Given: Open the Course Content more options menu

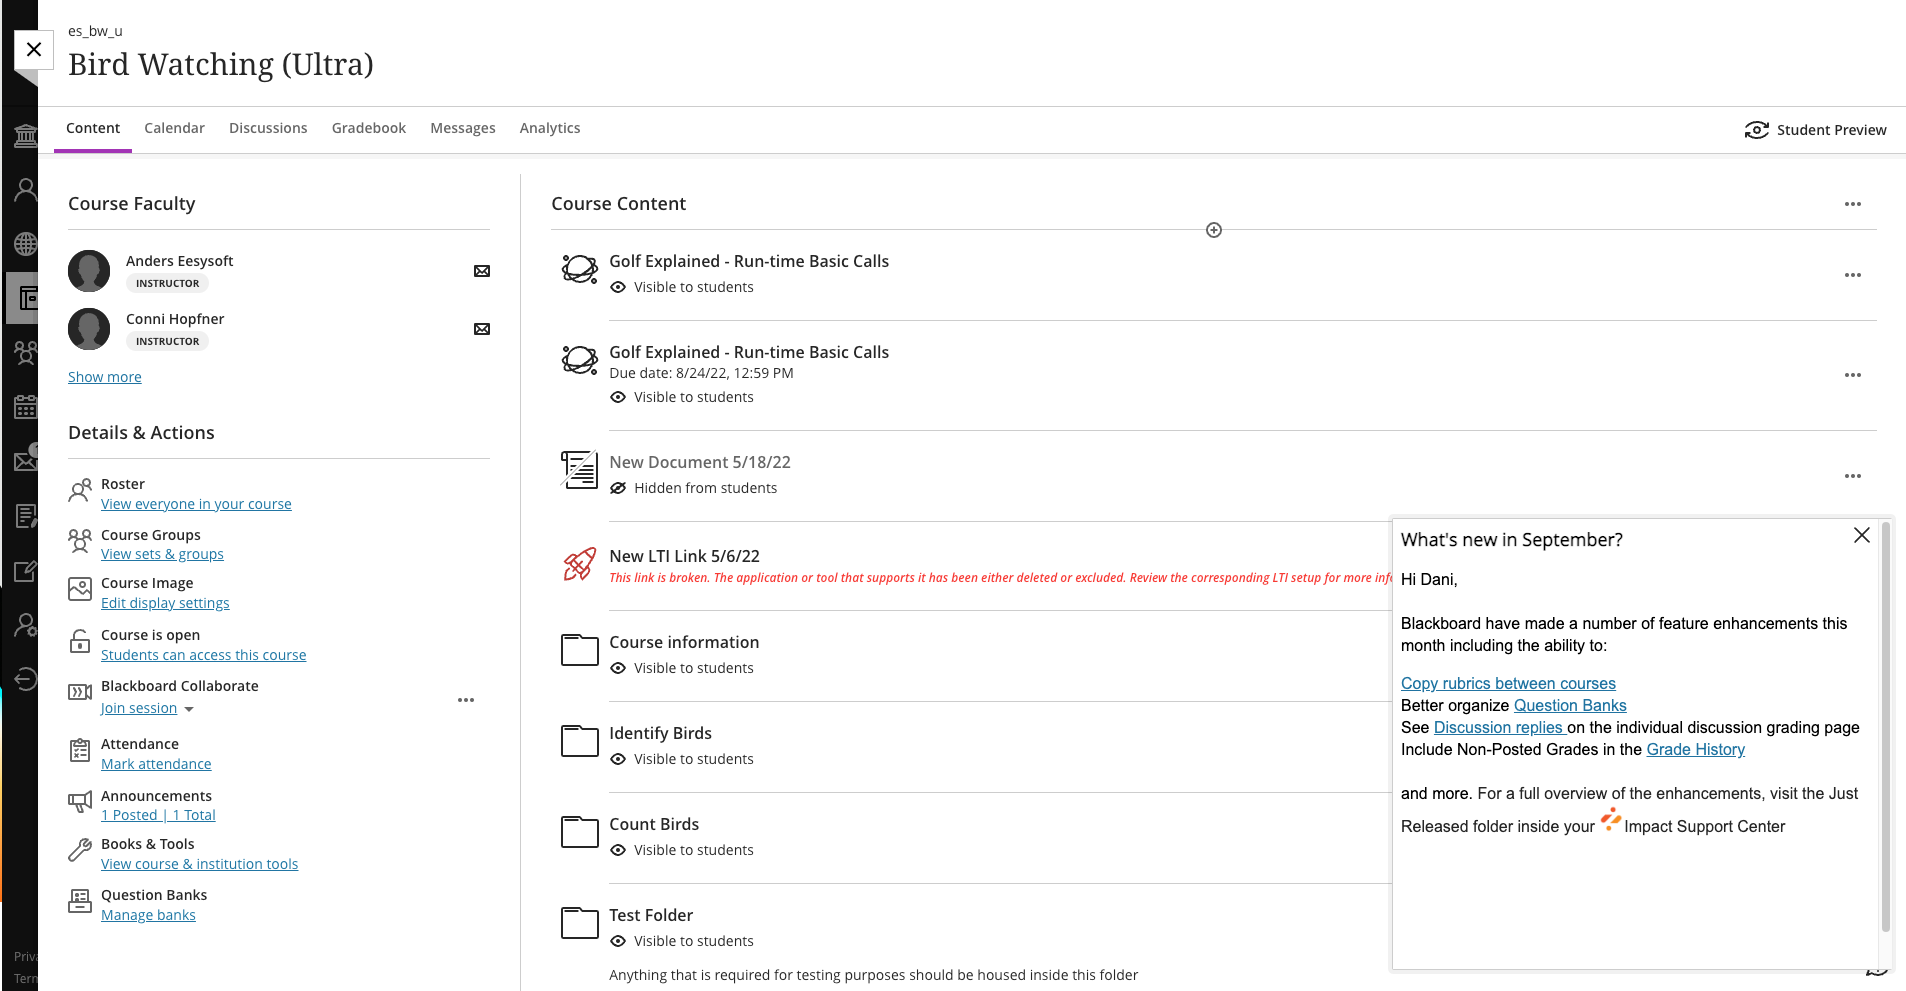Looking at the screenshot, I should 1853,204.
